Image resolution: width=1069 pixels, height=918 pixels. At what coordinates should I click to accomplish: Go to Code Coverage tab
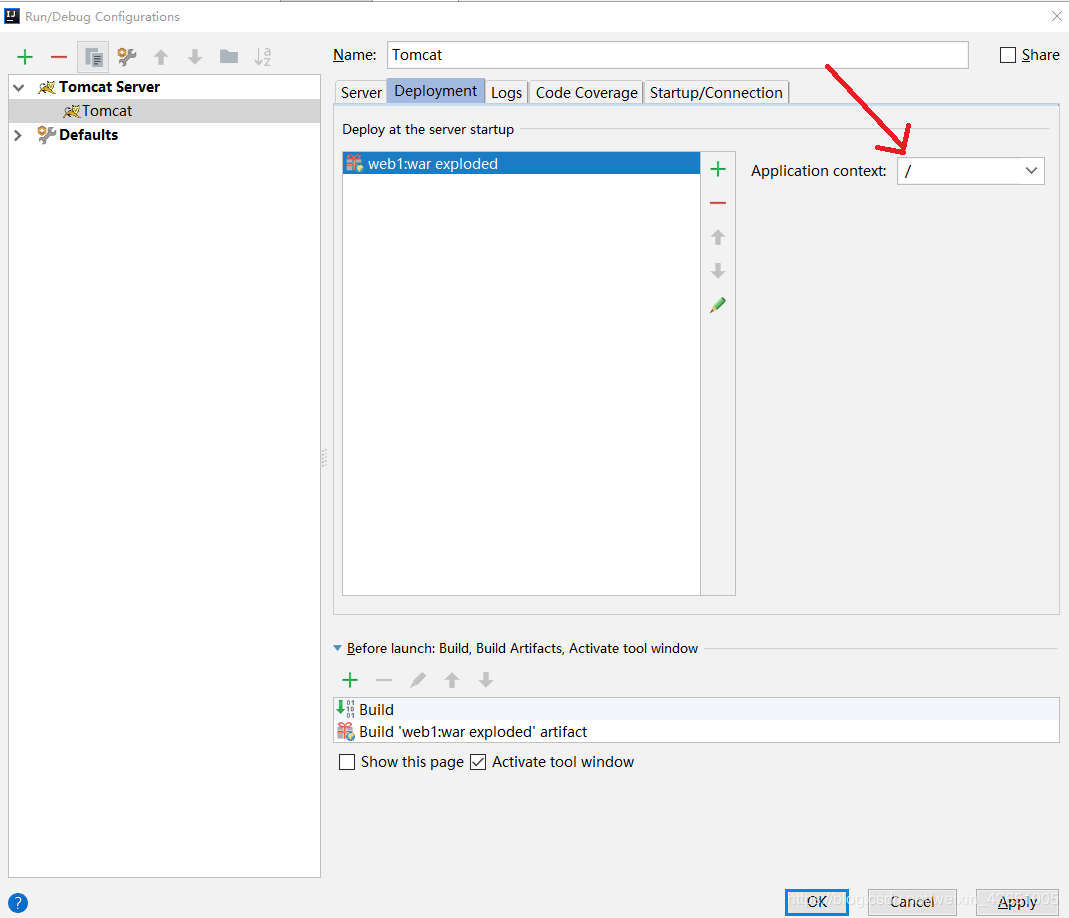586,93
